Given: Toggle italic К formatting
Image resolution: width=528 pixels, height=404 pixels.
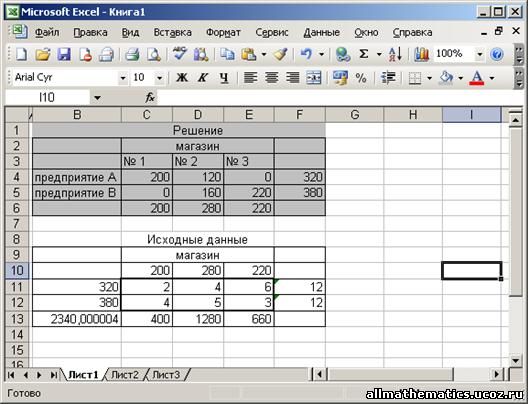Looking at the screenshot, I should click(x=203, y=78).
